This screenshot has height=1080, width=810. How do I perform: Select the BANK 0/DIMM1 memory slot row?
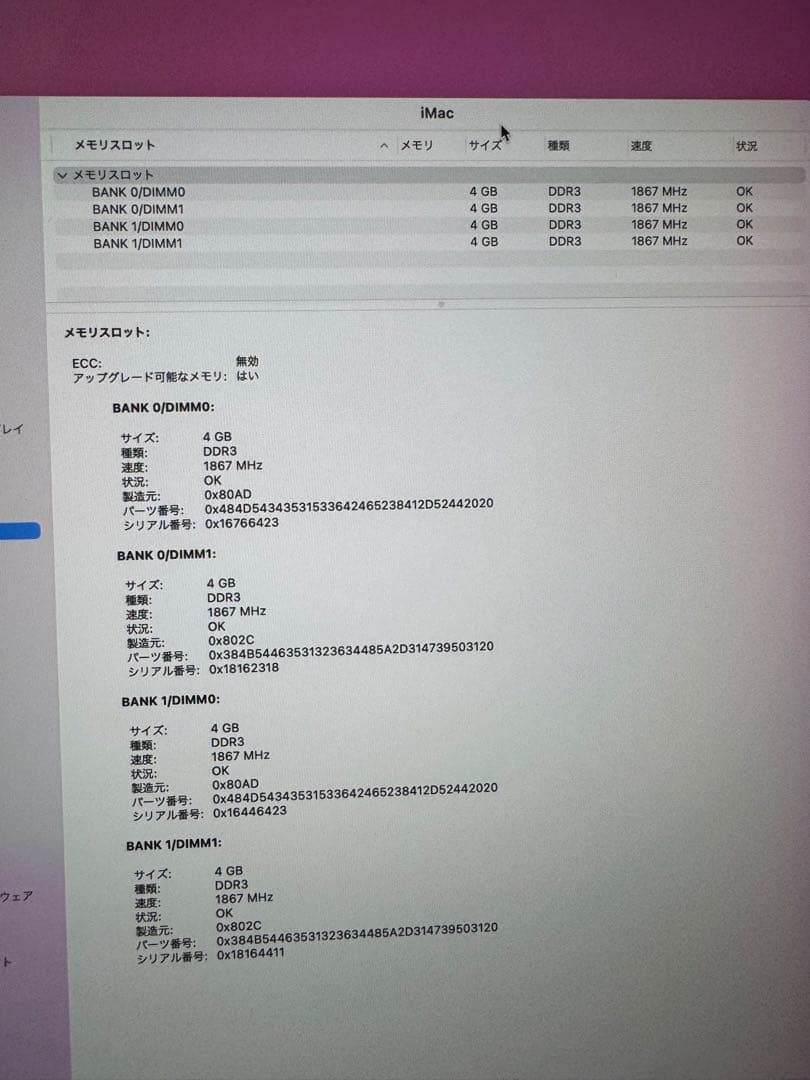point(137,208)
